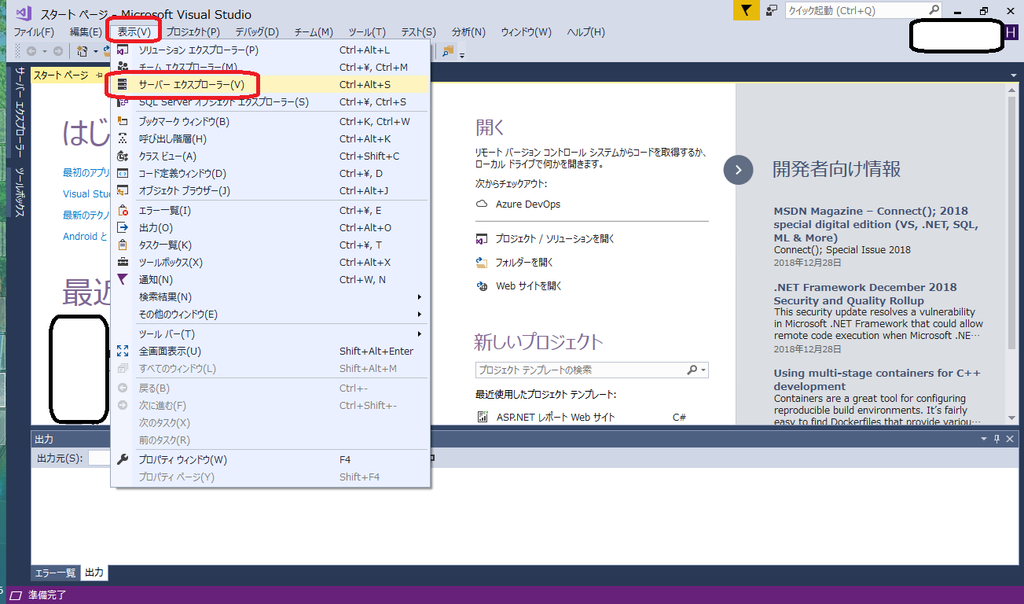Screen dimensions: 1024x604
Task: Click the Output (出力) menu icon
Action: tap(122, 227)
